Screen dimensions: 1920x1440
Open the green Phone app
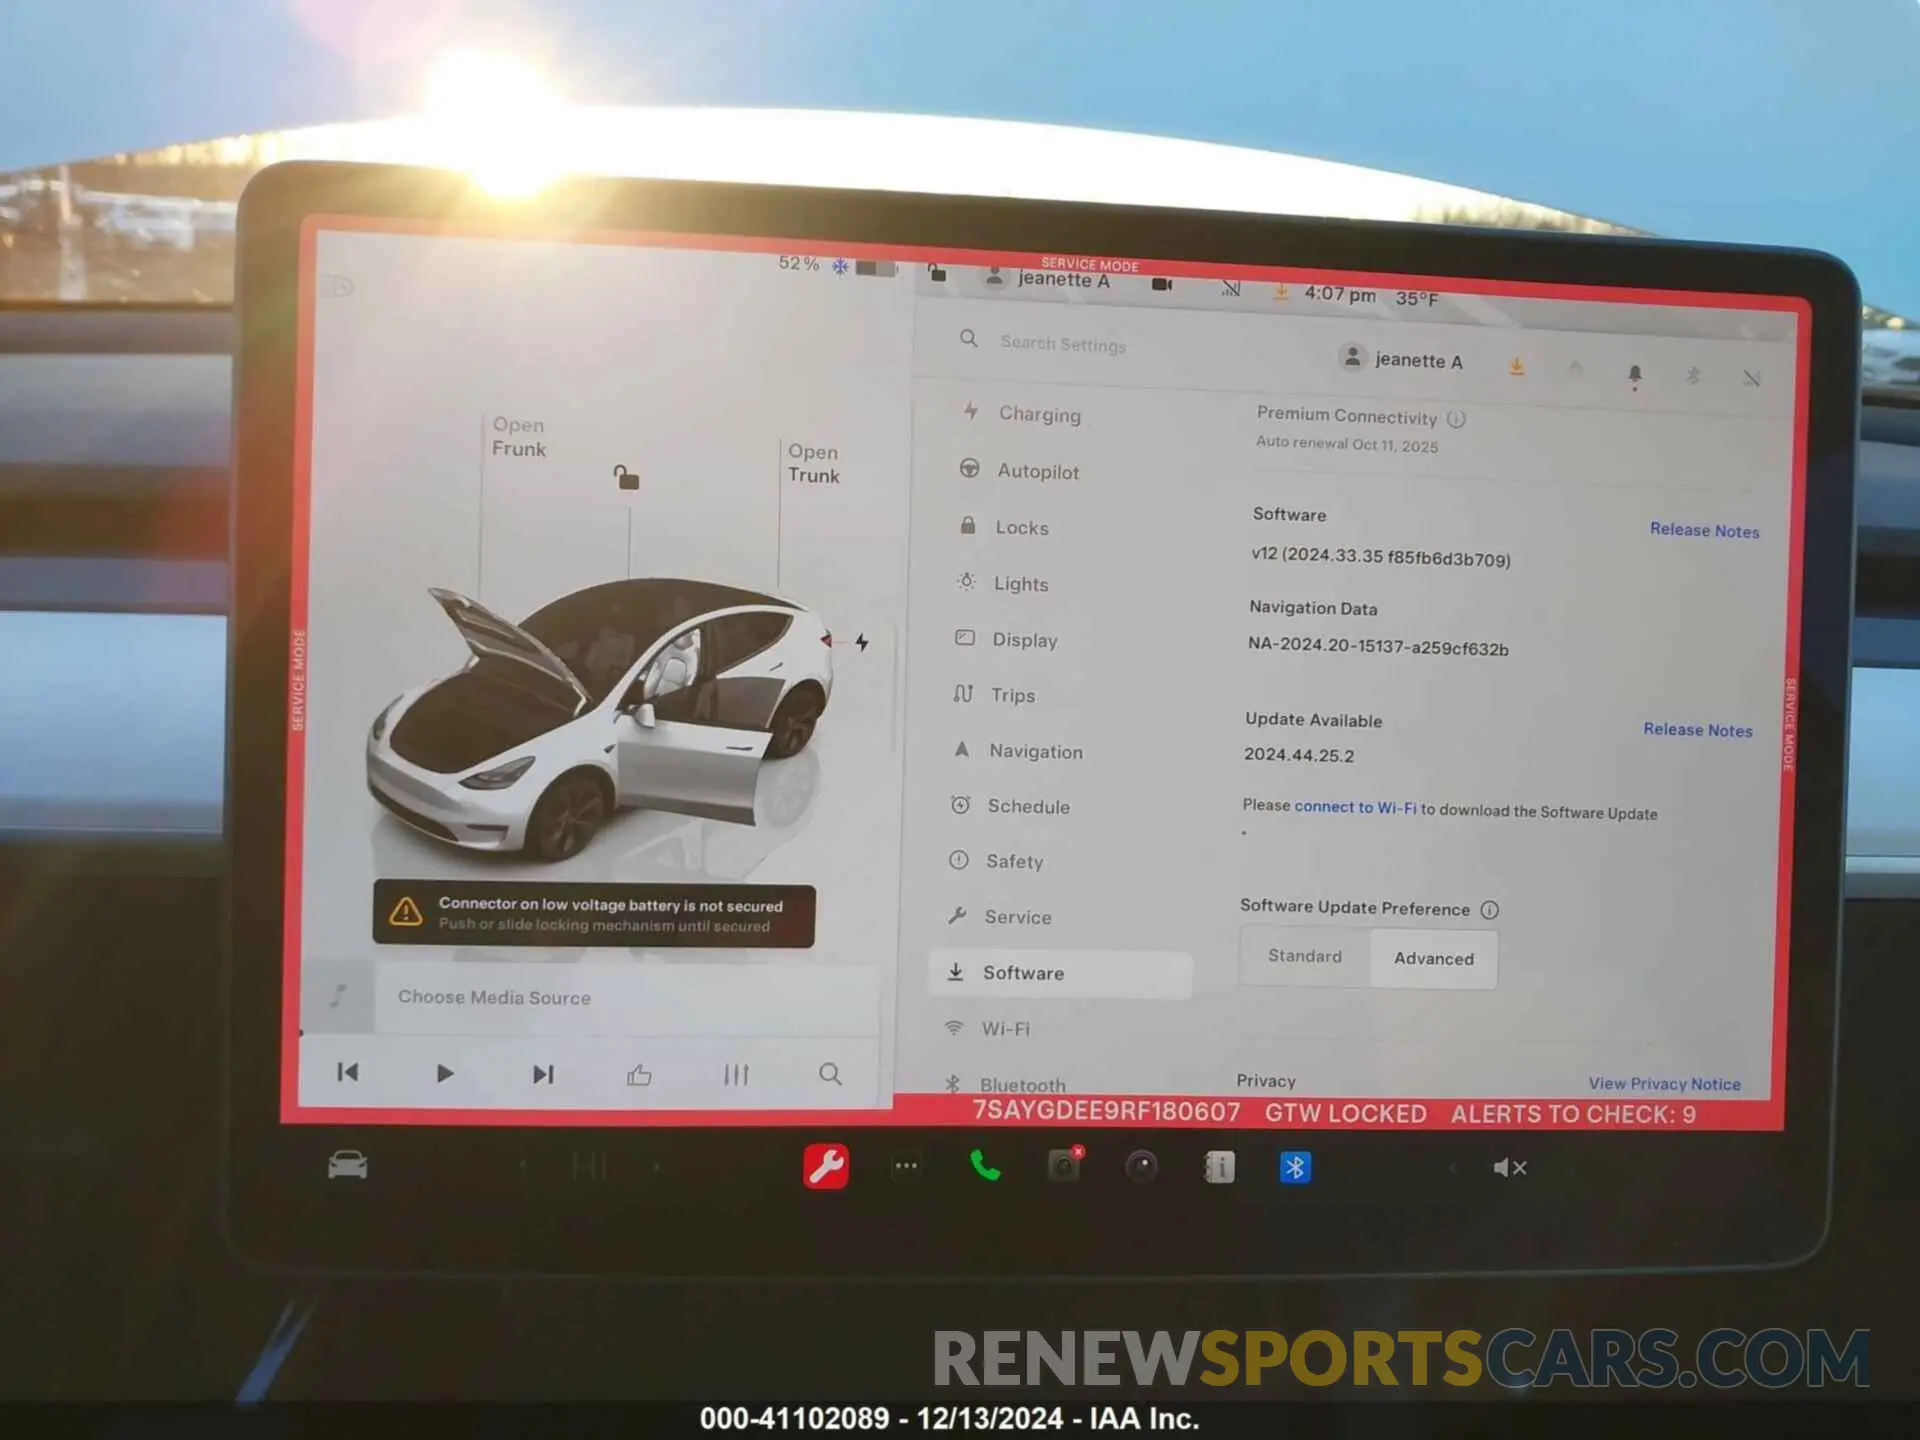coord(985,1166)
